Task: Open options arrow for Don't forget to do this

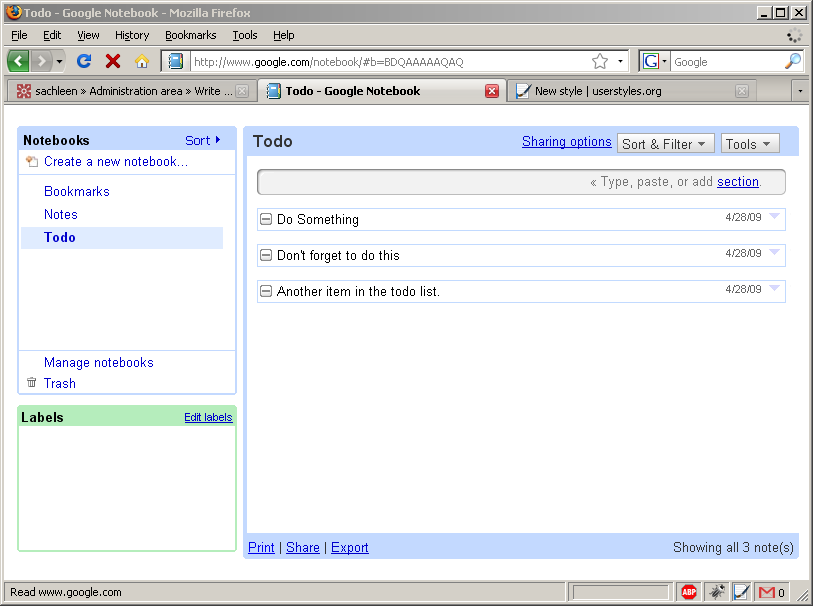Action: (774, 252)
